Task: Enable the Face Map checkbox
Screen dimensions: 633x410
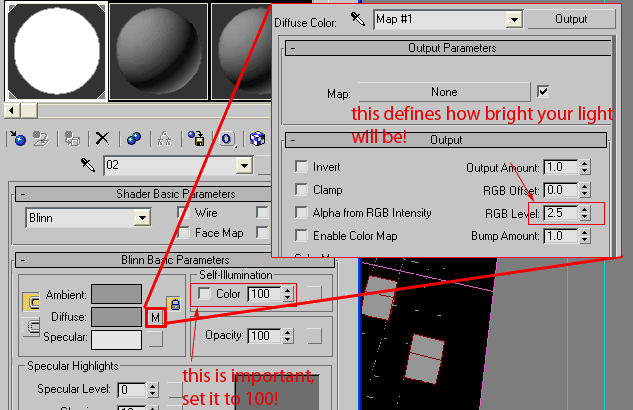Action: point(183,233)
